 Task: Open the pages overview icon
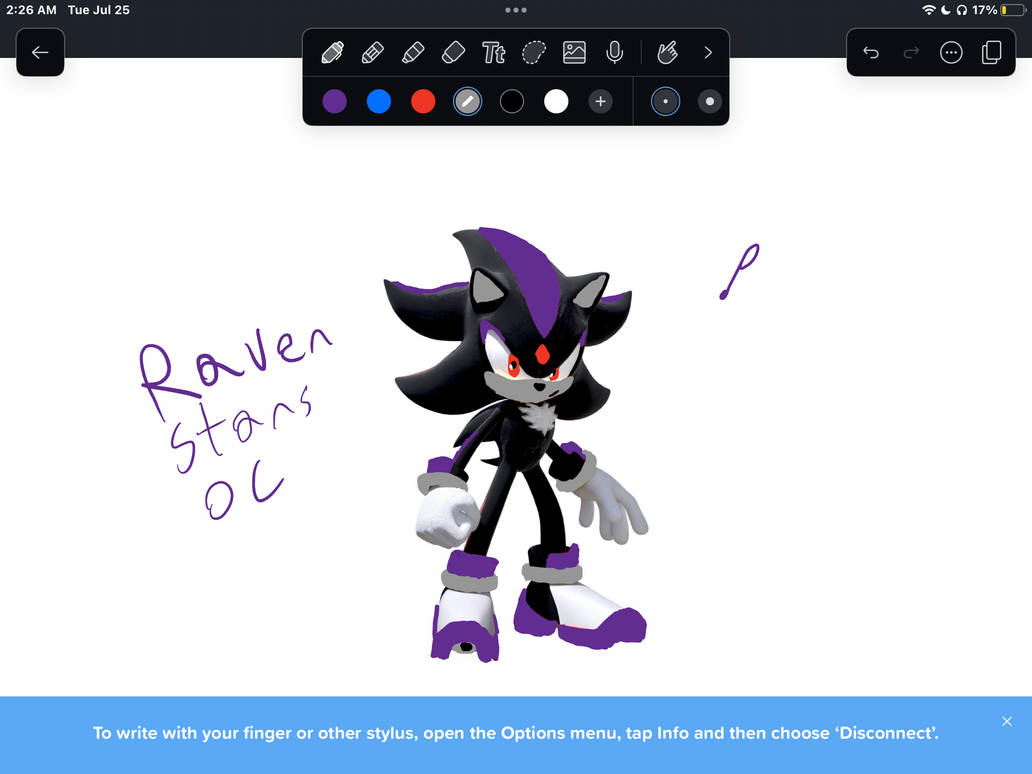coord(991,53)
